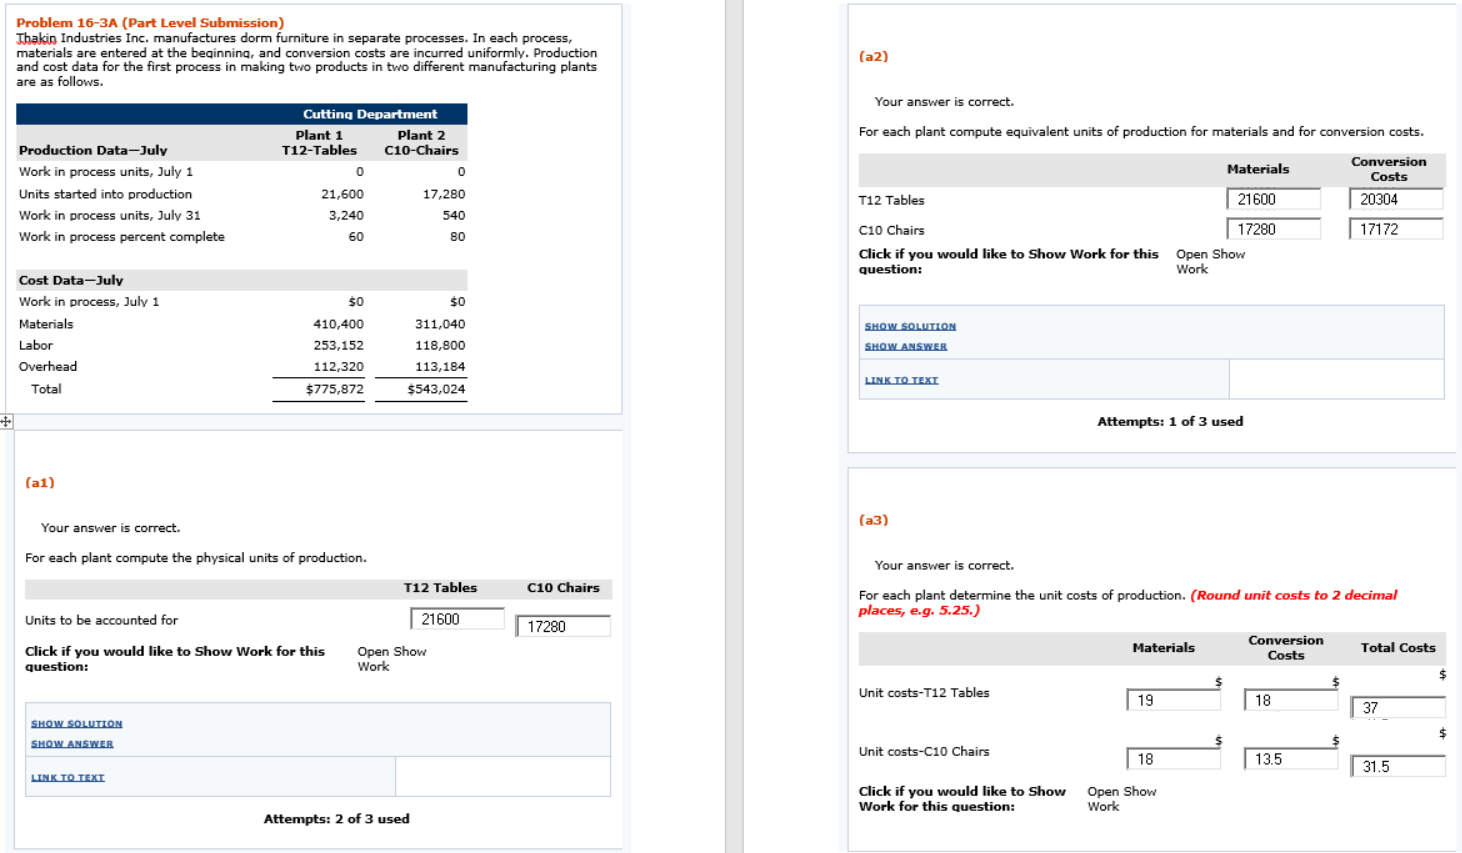1462x853 pixels.
Task: Click C10 Chairs Materials field in part a2
Action: (x=1273, y=228)
